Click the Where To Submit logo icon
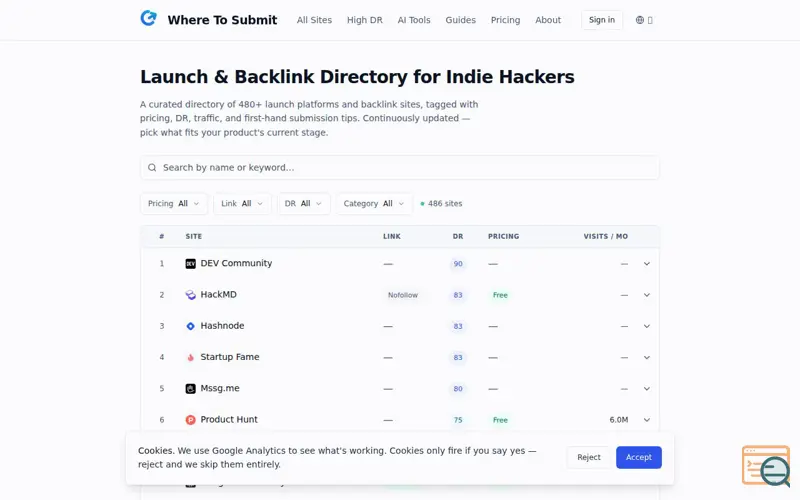Viewport: 800px width, 500px height. (148, 18)
